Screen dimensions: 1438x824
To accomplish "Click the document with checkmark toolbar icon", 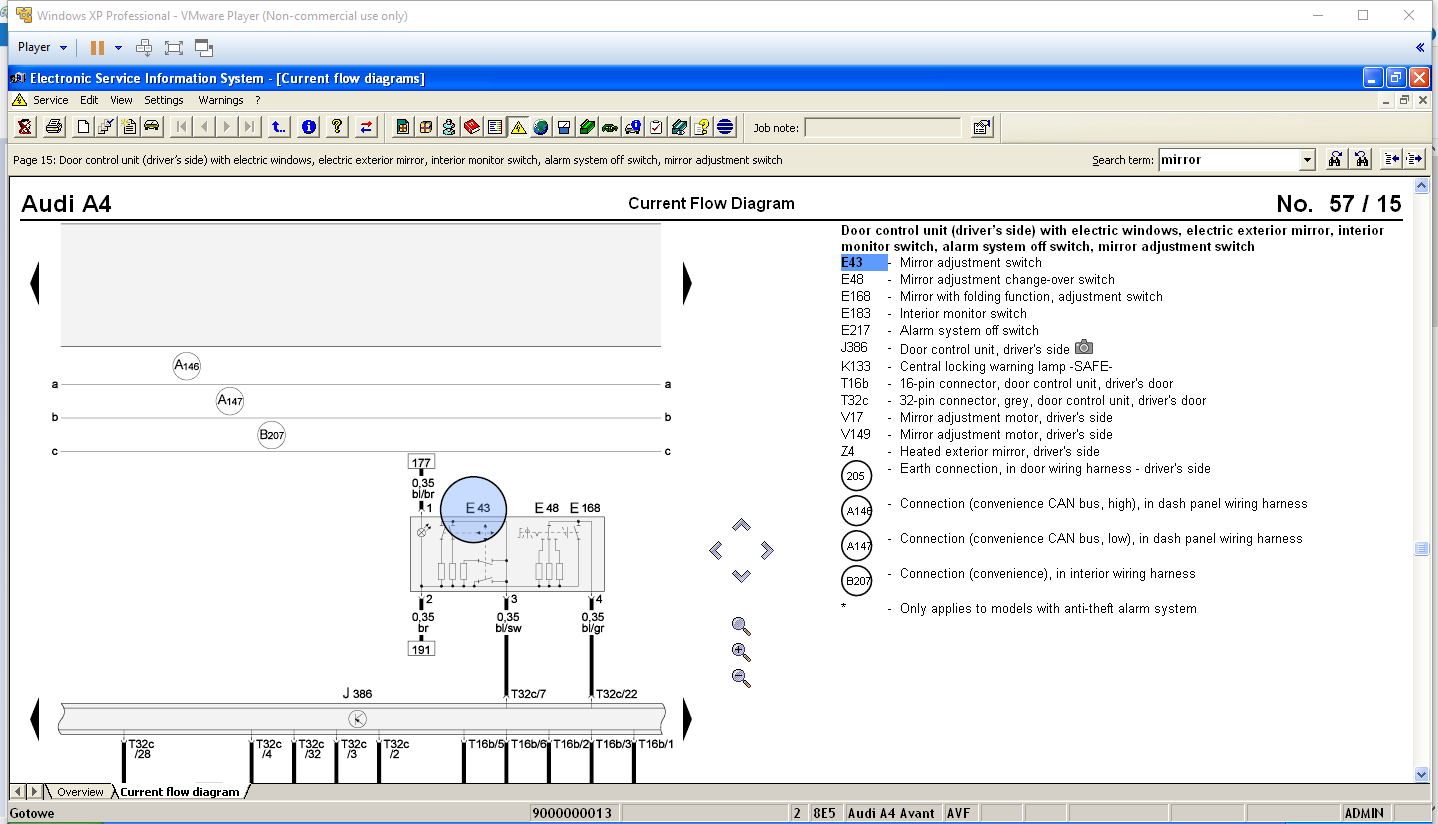I will click(x=106, y=127).
